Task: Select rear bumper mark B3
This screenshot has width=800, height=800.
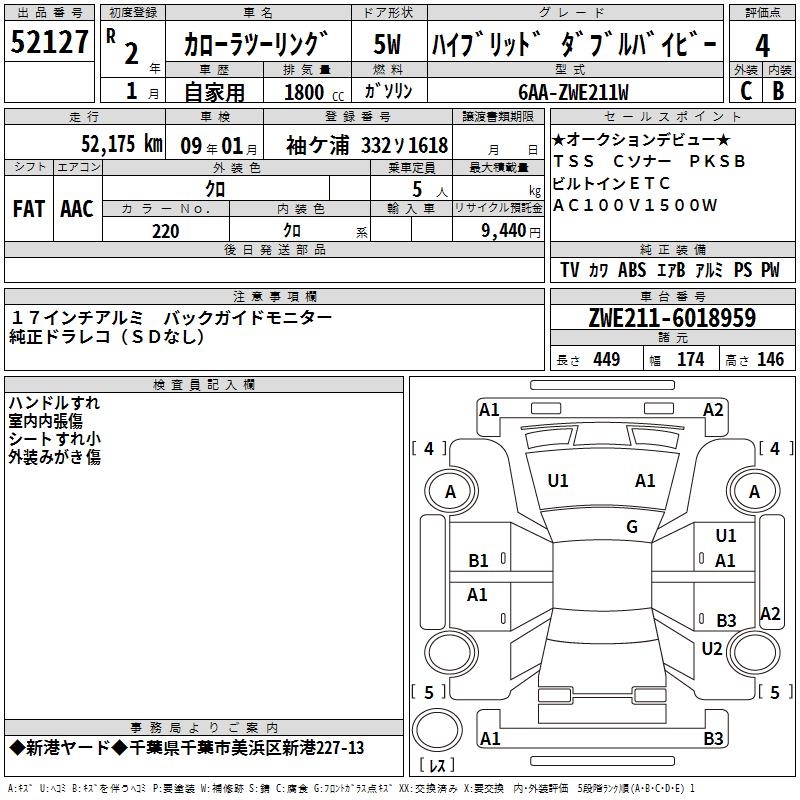Action: point(713,738)
